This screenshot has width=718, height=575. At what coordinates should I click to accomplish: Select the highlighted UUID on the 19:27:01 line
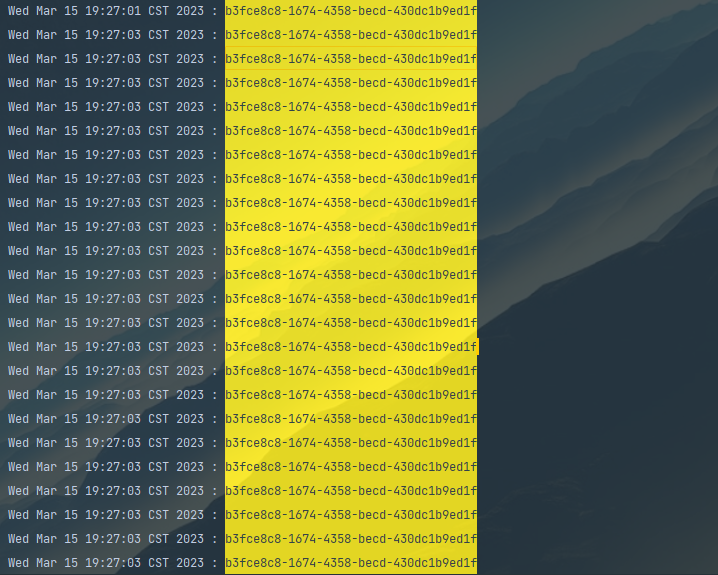[x=351, y=11]
